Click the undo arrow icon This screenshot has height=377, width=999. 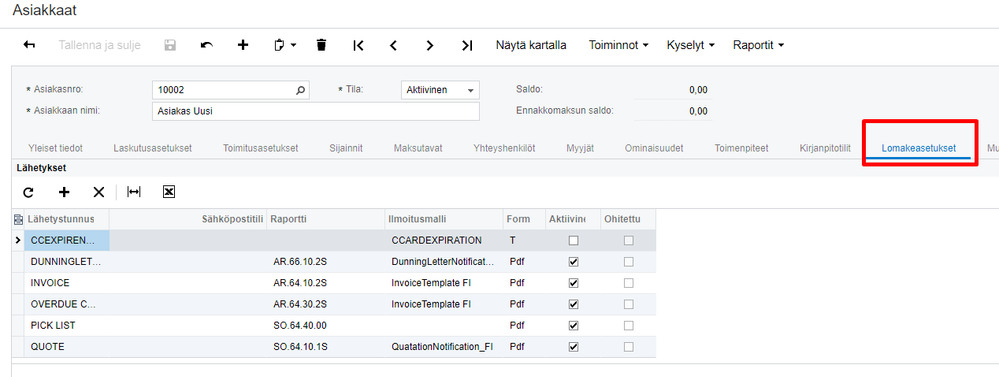pos(206,45)
